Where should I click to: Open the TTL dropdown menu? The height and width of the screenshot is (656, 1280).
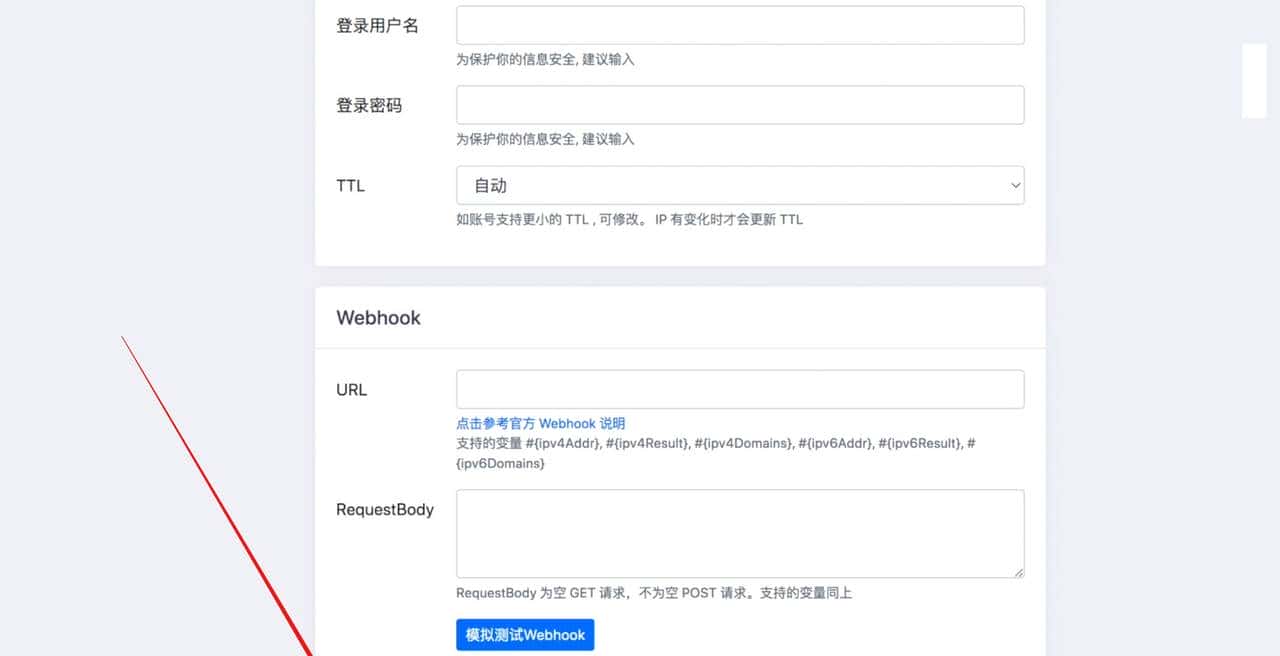[740, 185]
